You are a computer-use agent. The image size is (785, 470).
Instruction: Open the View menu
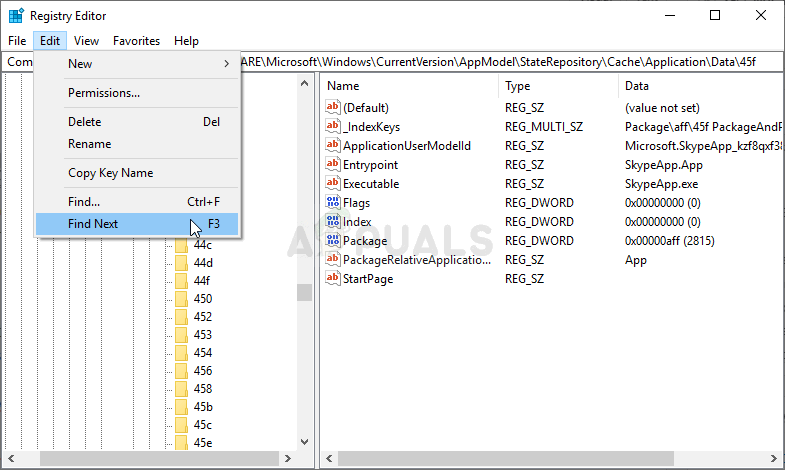coord(86,41)
